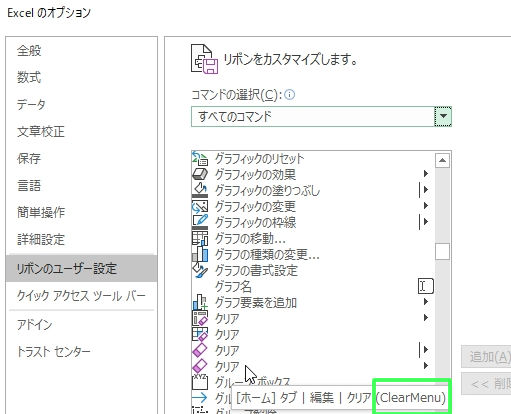Expand submenu arrow for グラフィックの枠線
The height and width of the screenshot is (414, 511).
426,222
